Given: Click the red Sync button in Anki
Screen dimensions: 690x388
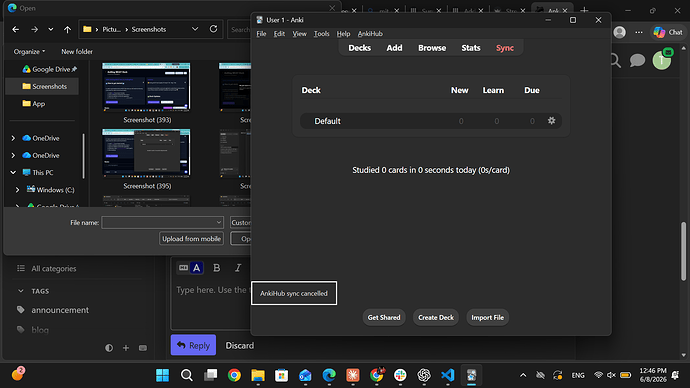Looking at the screenshot, I should 505,48.
